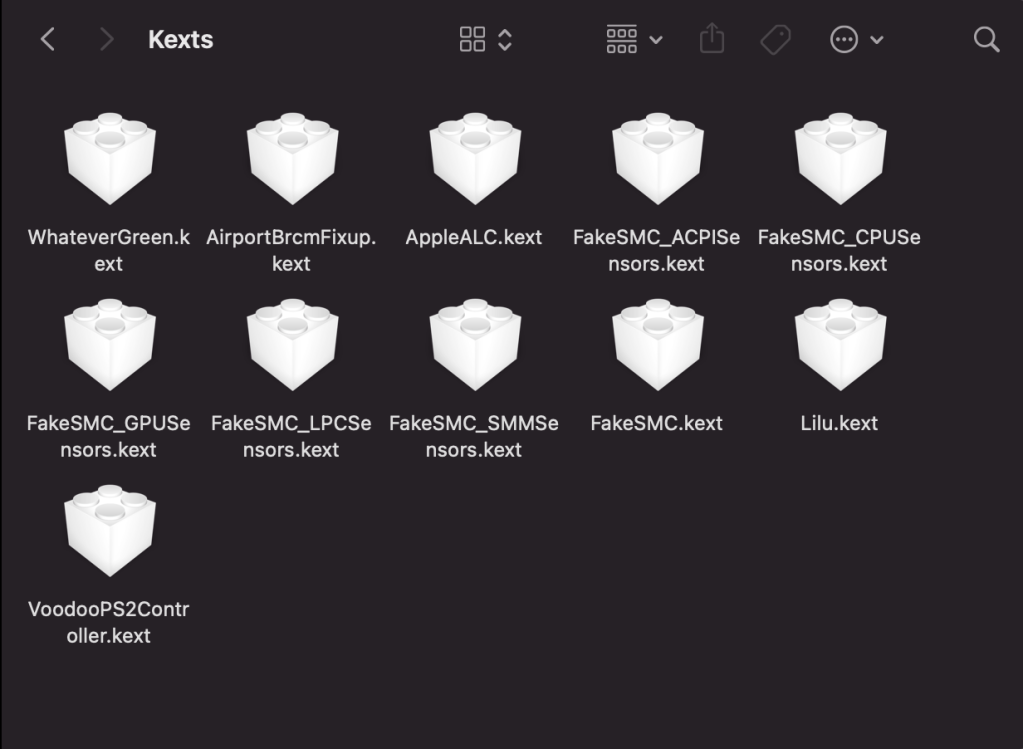Viewport: 1023px width, 749px height.
Task: Click the FakeSMC_GPUSensors.kext icon
Action: coord(109,345)
